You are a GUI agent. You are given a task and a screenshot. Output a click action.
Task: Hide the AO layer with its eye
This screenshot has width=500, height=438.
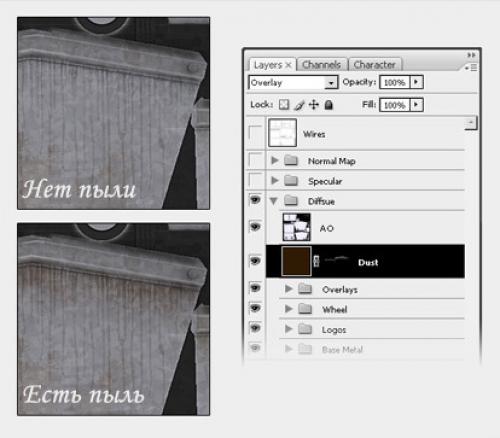click(x=255, y=227)
